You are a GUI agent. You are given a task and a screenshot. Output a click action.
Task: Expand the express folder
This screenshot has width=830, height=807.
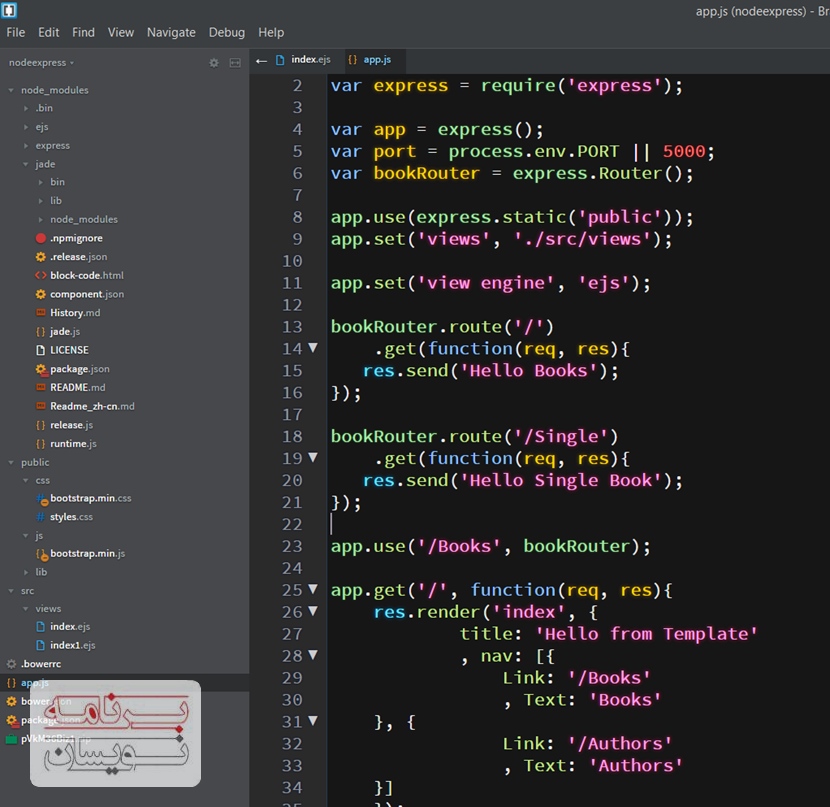tap(26, 146)
